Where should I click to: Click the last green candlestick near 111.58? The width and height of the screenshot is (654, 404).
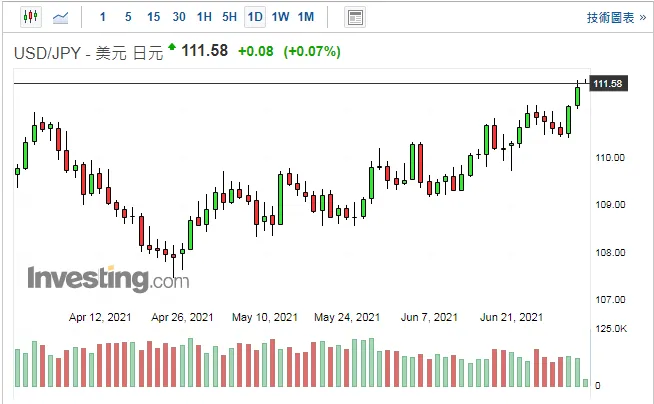[x=577, y=96]
